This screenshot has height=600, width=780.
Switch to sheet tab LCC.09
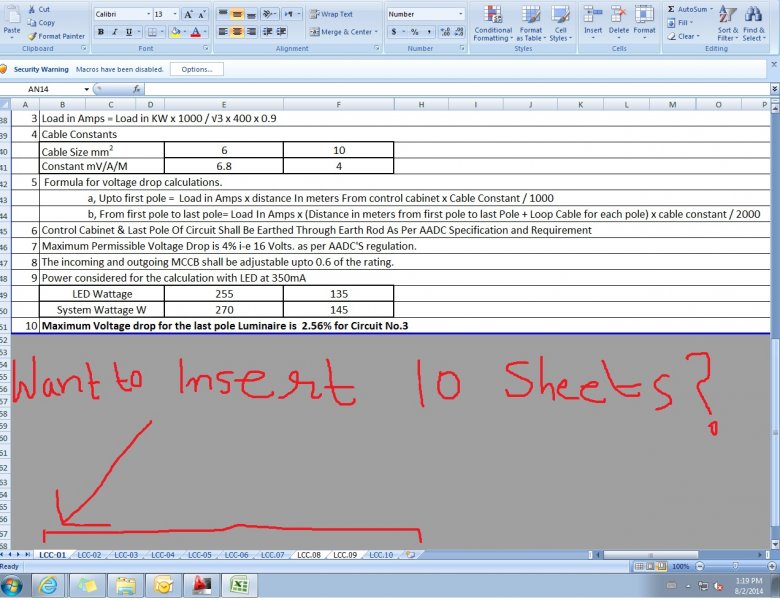pos(345,555)
